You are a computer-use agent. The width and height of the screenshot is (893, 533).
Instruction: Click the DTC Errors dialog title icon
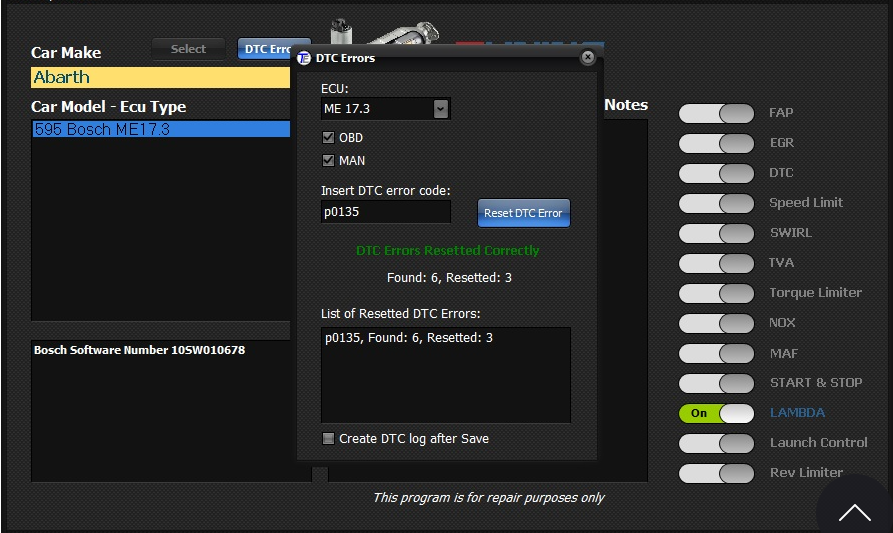pyautogui.click(x=304, y=58)
